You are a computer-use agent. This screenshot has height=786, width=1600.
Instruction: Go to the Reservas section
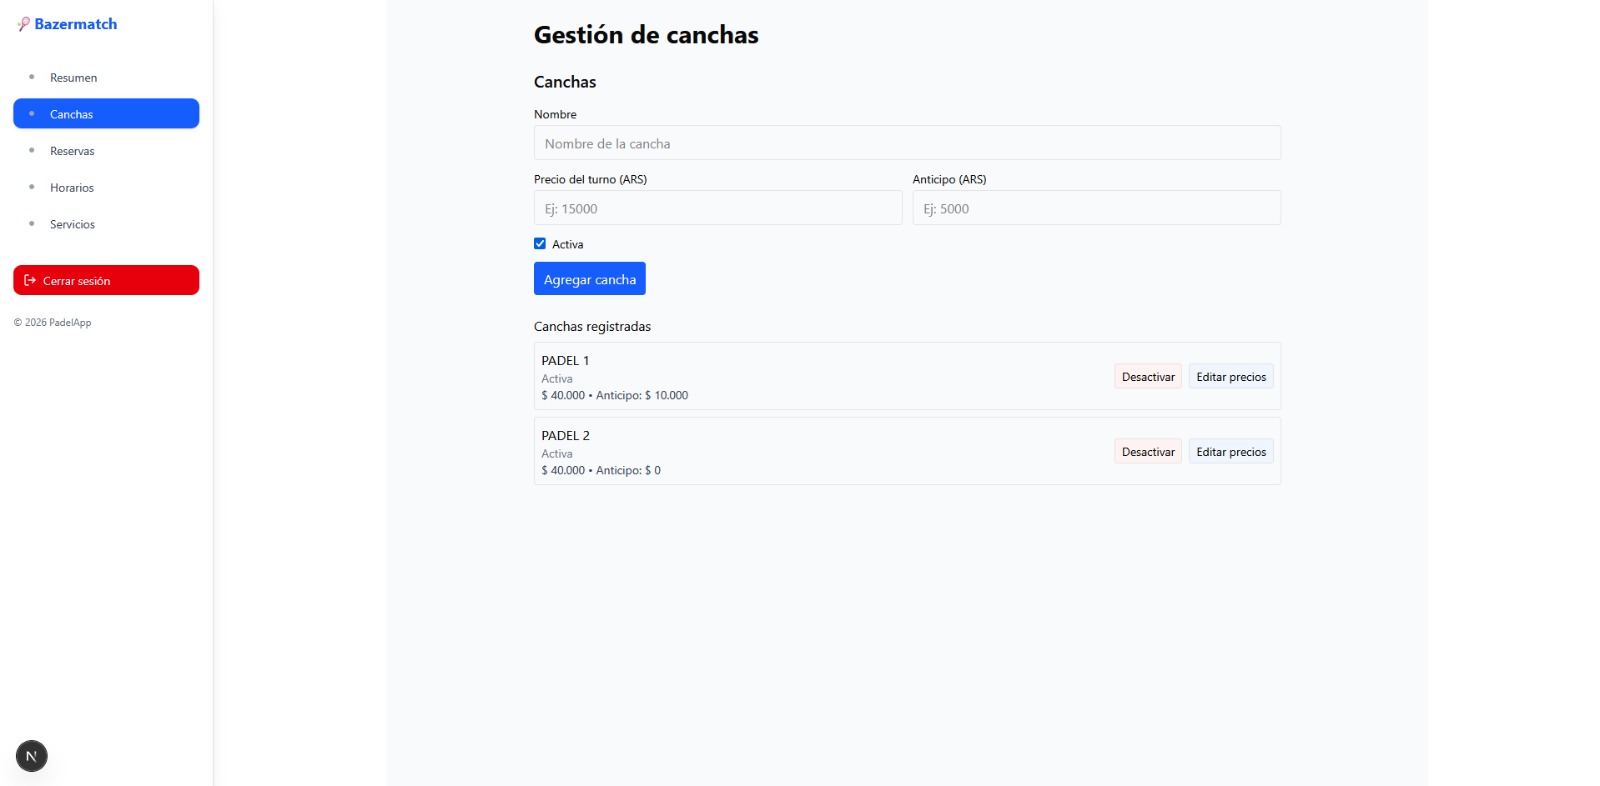72,151
